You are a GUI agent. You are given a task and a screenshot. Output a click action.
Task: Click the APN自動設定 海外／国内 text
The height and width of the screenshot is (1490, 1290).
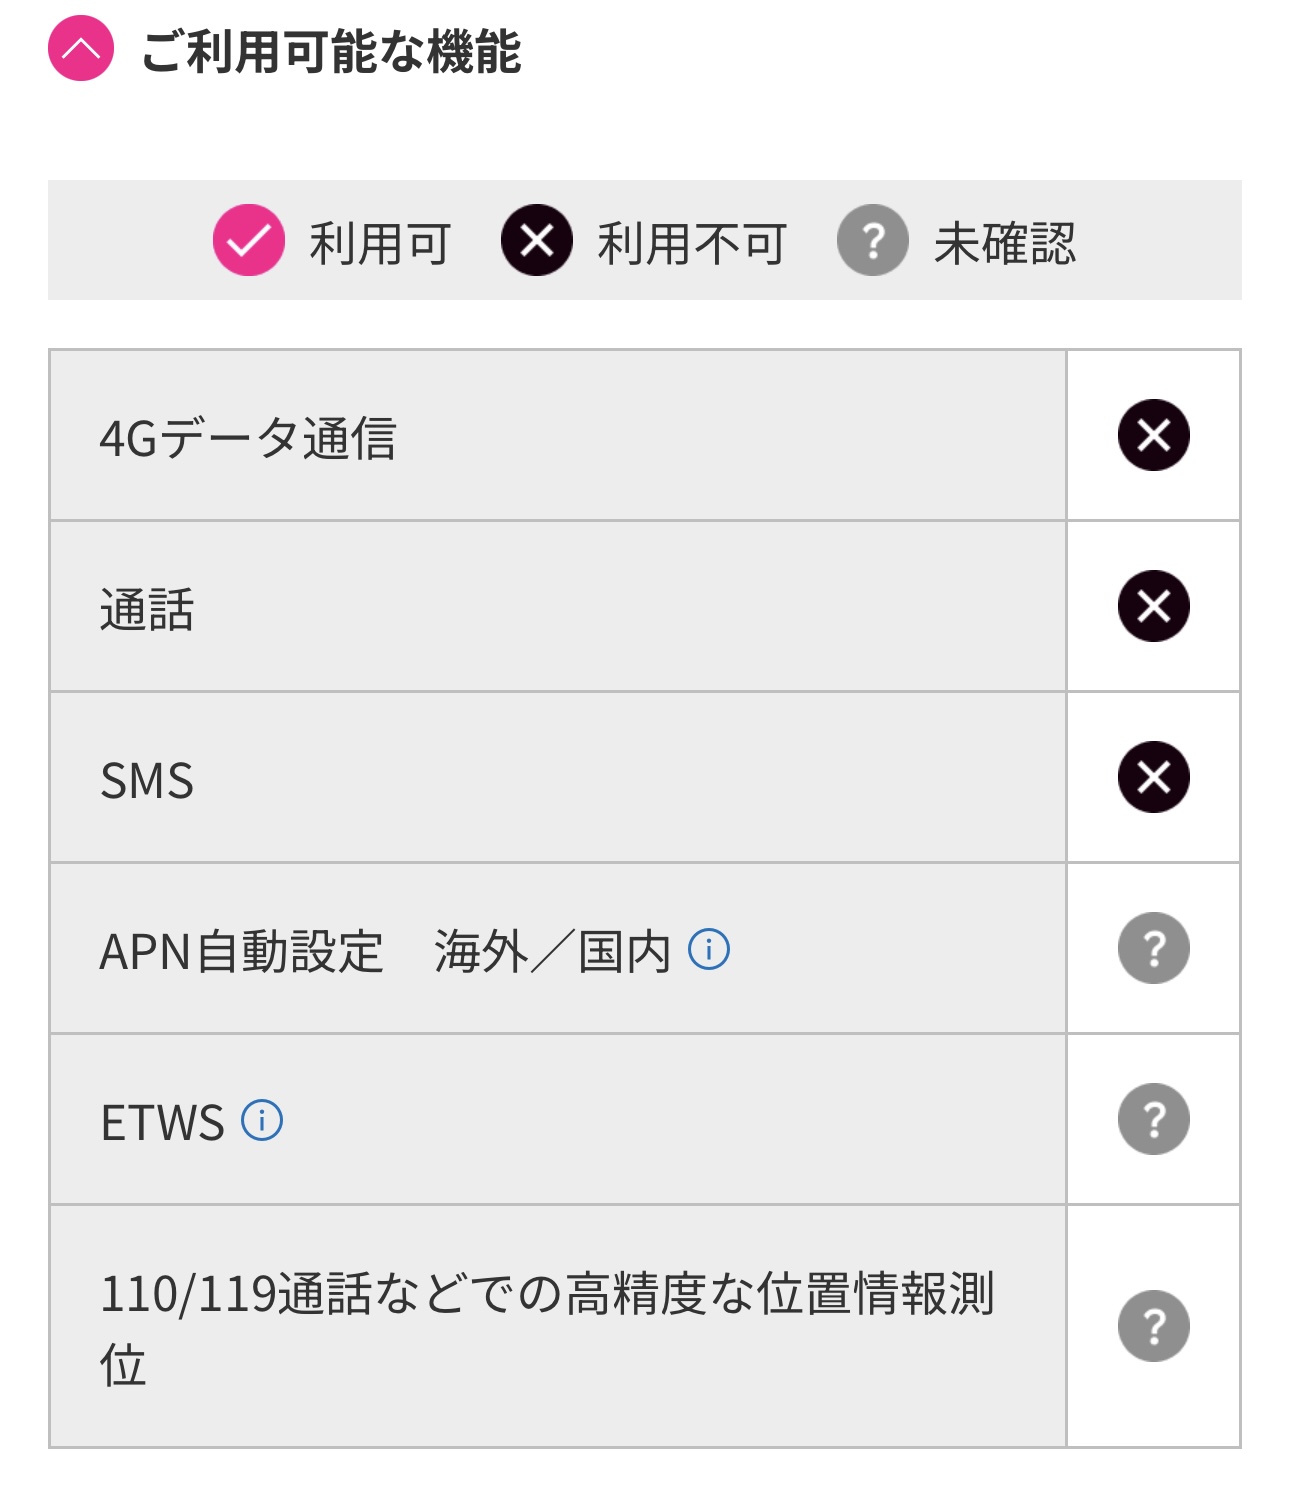[x=385, y=951]
